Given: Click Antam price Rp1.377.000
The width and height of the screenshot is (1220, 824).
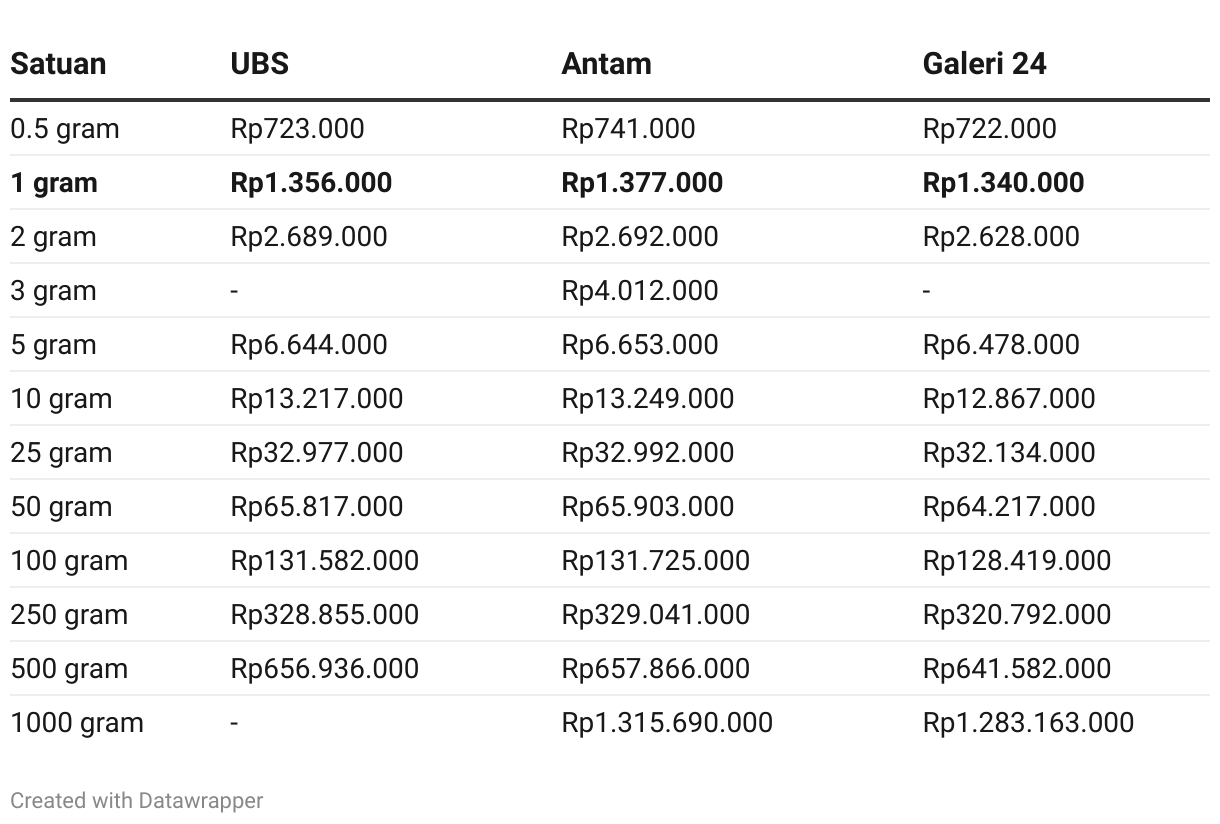Looking at the screenshot, I should tap(642, 183).
